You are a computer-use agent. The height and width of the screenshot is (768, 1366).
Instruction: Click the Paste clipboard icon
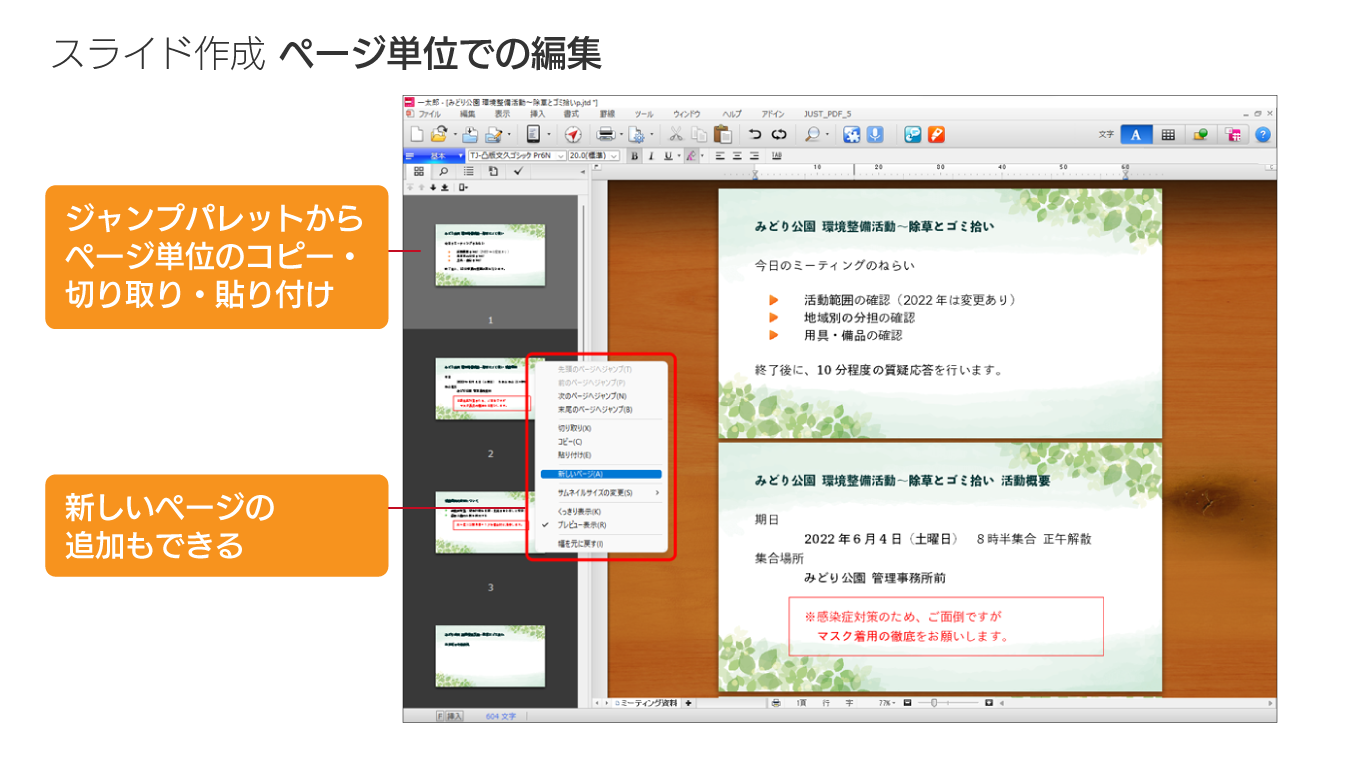[723, 135]
